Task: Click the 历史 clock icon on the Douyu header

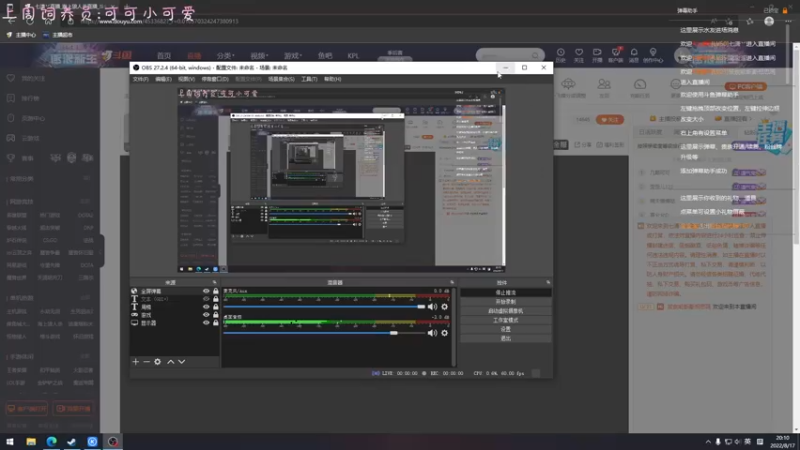Action: [561, 52]
